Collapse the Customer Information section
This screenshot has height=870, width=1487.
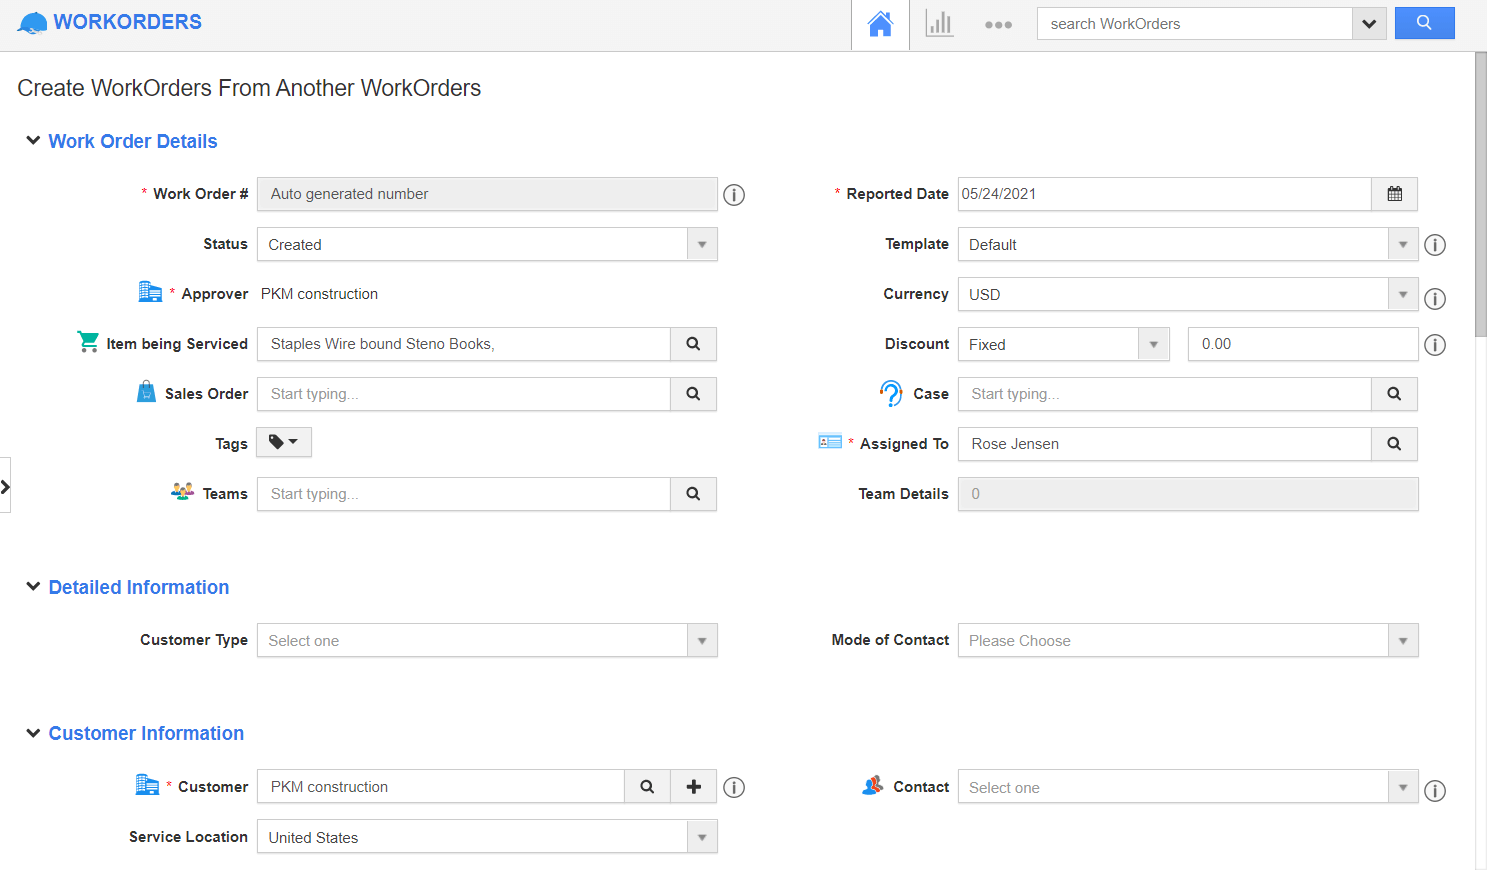pos(33,733)
